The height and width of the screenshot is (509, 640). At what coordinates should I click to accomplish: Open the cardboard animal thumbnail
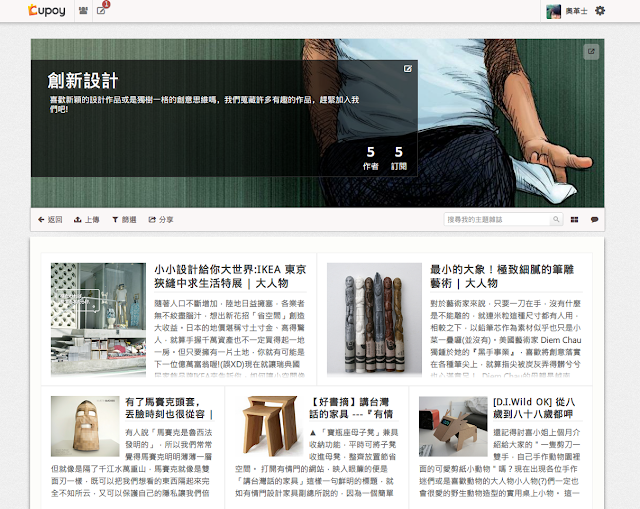pos(453,426)
